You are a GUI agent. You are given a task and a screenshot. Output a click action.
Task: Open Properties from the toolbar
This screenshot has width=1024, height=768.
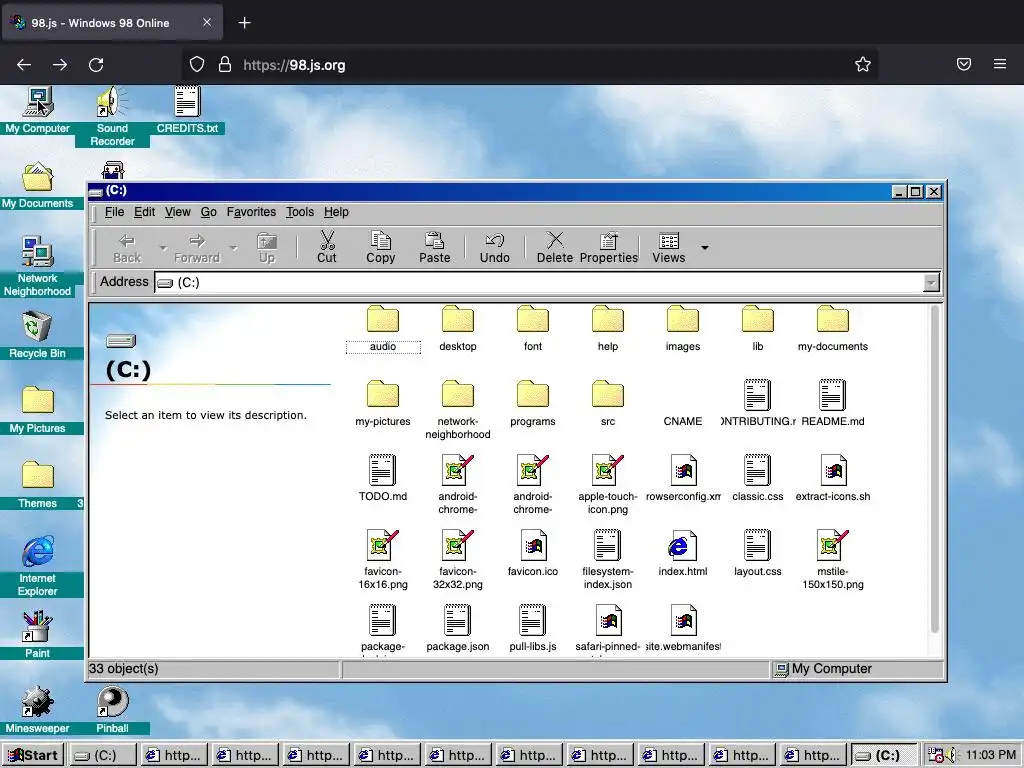[x=609, y=247]
